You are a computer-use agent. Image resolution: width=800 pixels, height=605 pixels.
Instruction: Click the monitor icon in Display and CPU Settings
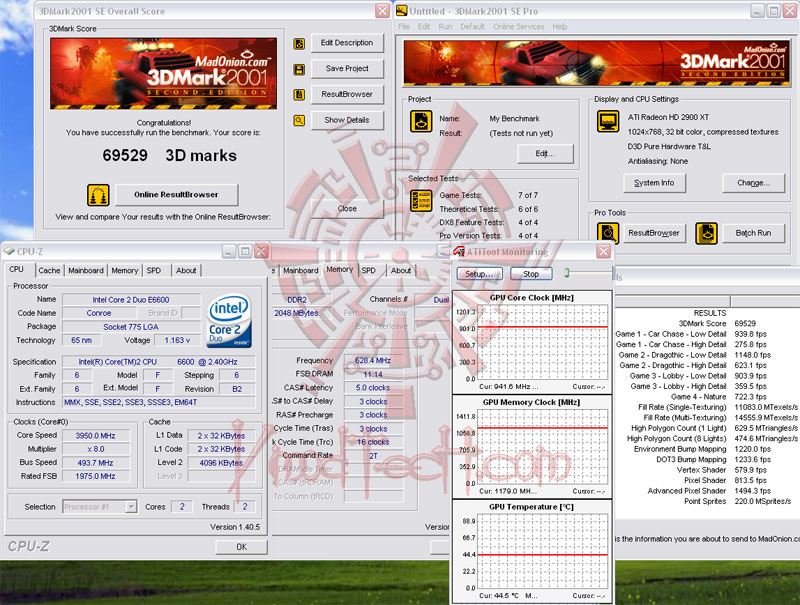pos(608,121)
